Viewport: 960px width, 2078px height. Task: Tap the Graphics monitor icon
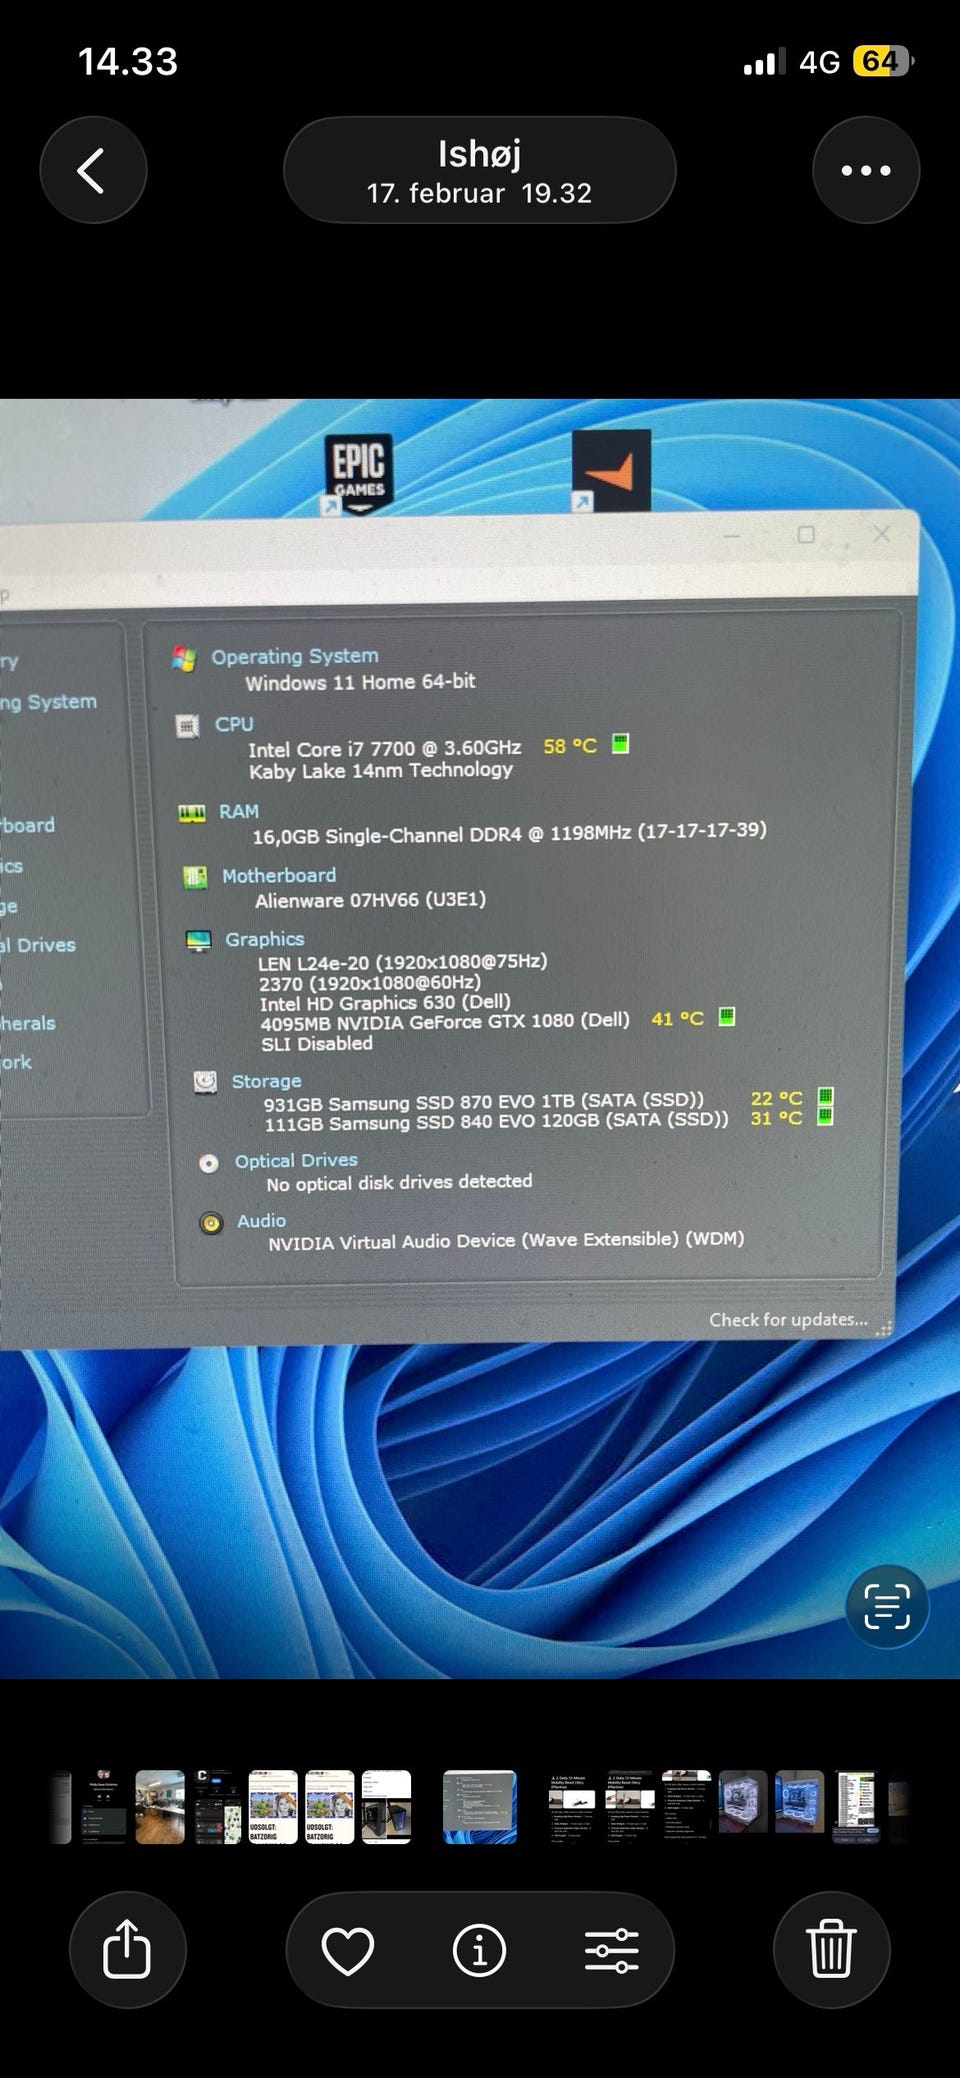click(x=199, y=942)
